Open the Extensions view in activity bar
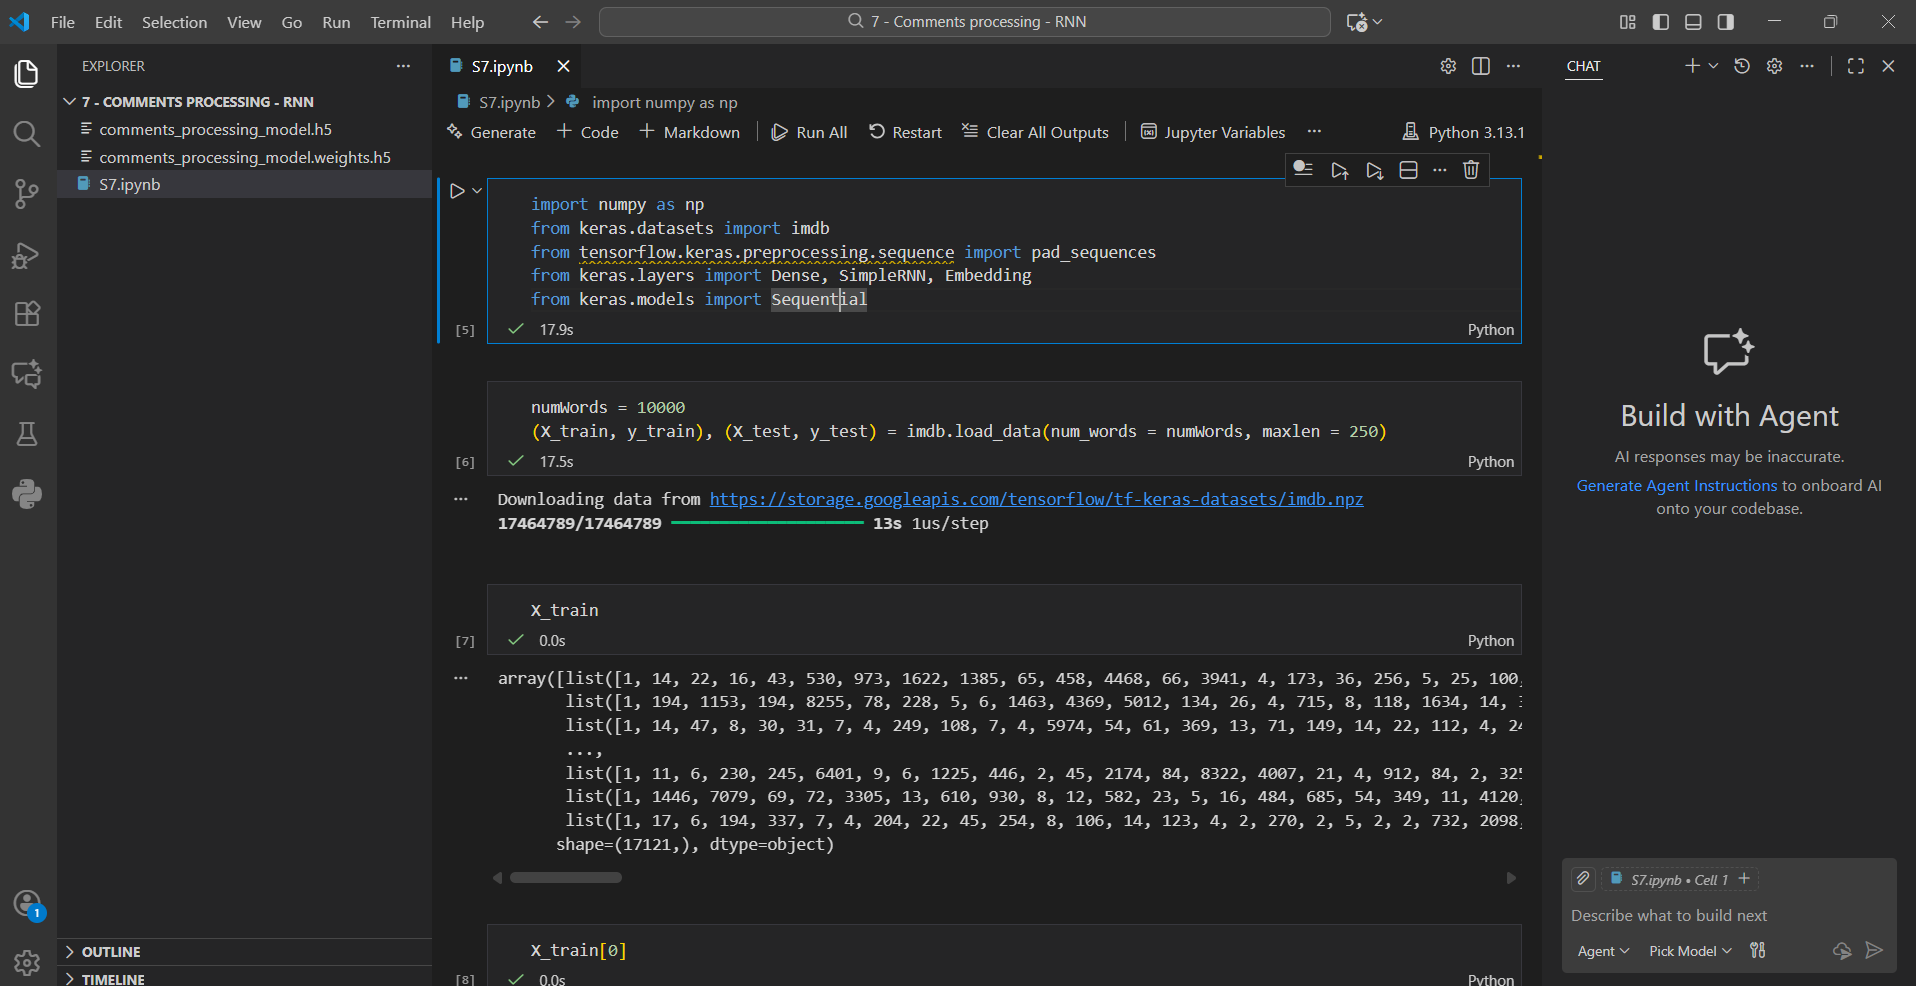The image size is (1916, 986). tap(27, 314)
